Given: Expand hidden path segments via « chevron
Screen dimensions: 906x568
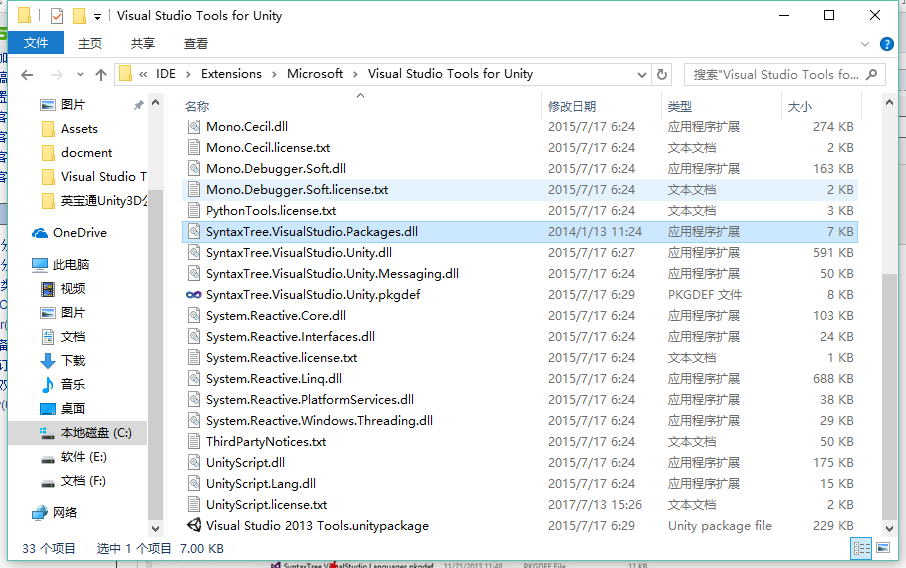Looking at the screenshot, I should coord(143,74).
